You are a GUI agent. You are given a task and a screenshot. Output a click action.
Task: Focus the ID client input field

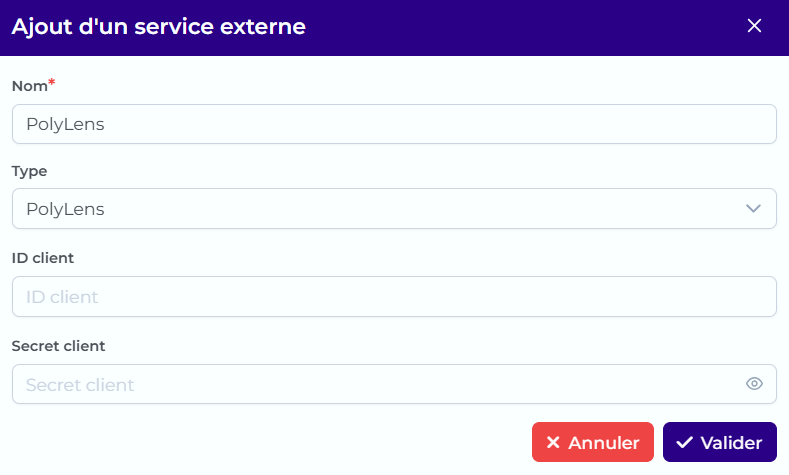pyautogui.click(x=394, y=296)
